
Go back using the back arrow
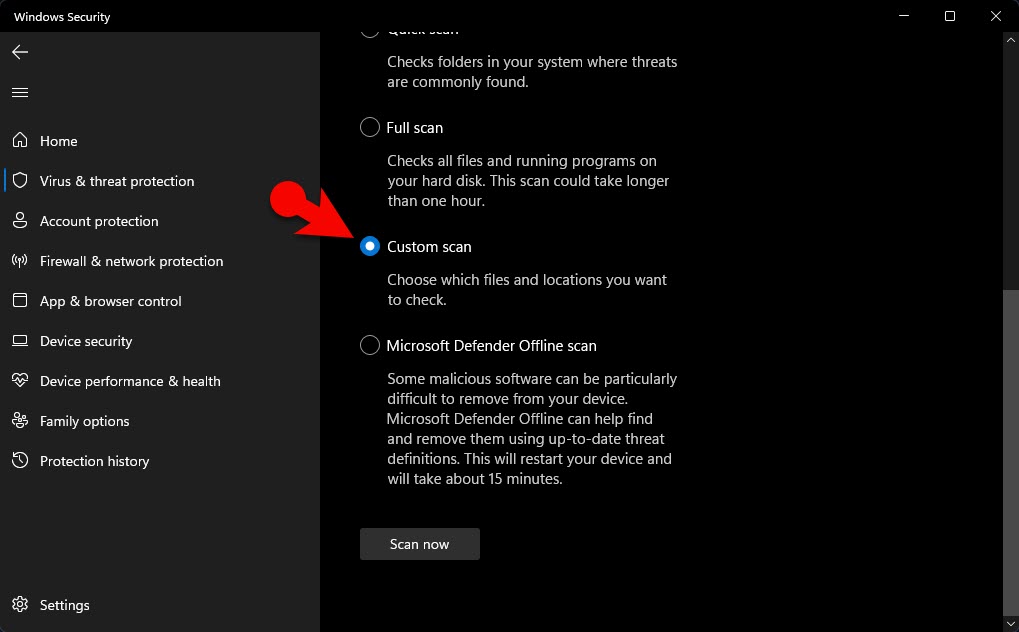click(x=20, y=52)
